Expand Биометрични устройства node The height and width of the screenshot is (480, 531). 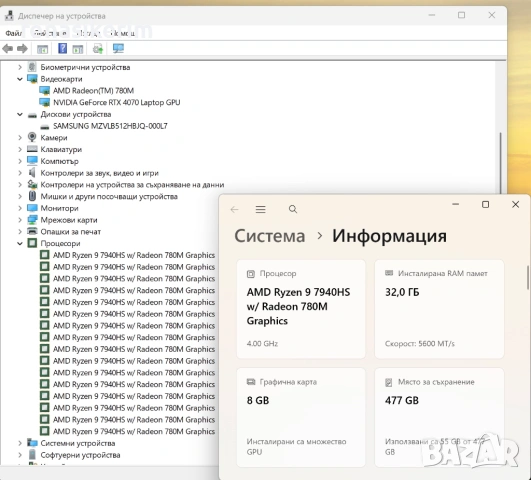click(20, 67)
